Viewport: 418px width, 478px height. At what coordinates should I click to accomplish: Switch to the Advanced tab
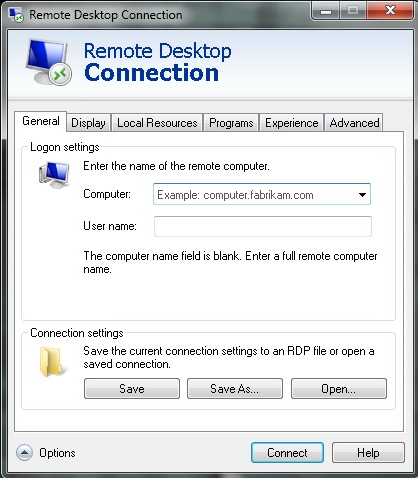[354, 123]
